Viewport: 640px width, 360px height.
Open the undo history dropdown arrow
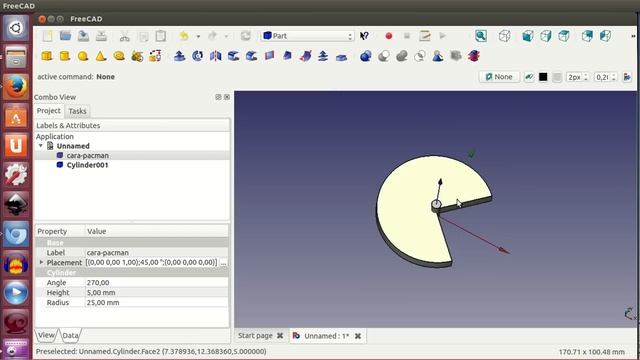click(198, 36)
